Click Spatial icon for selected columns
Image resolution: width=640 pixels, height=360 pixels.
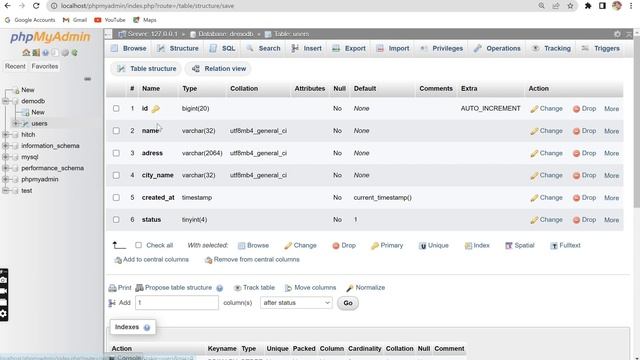click(x=509, y=246)
